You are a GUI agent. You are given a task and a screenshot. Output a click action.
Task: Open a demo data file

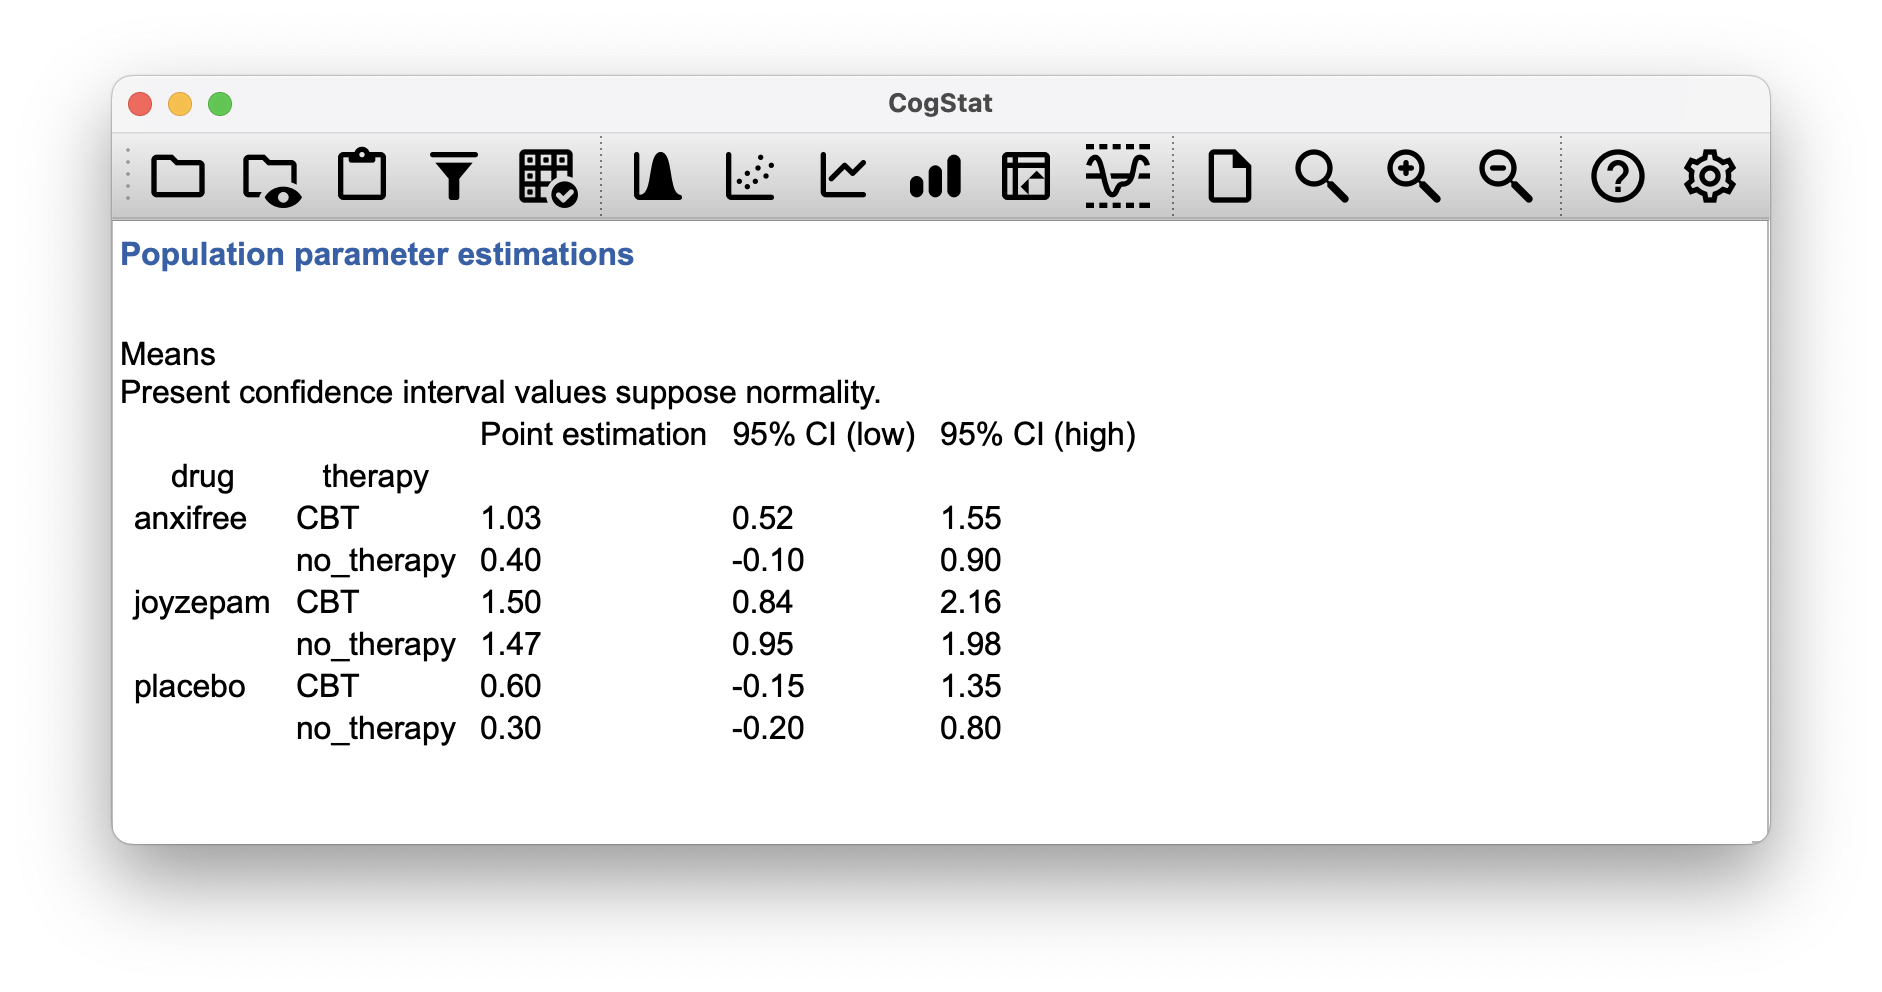270,175
